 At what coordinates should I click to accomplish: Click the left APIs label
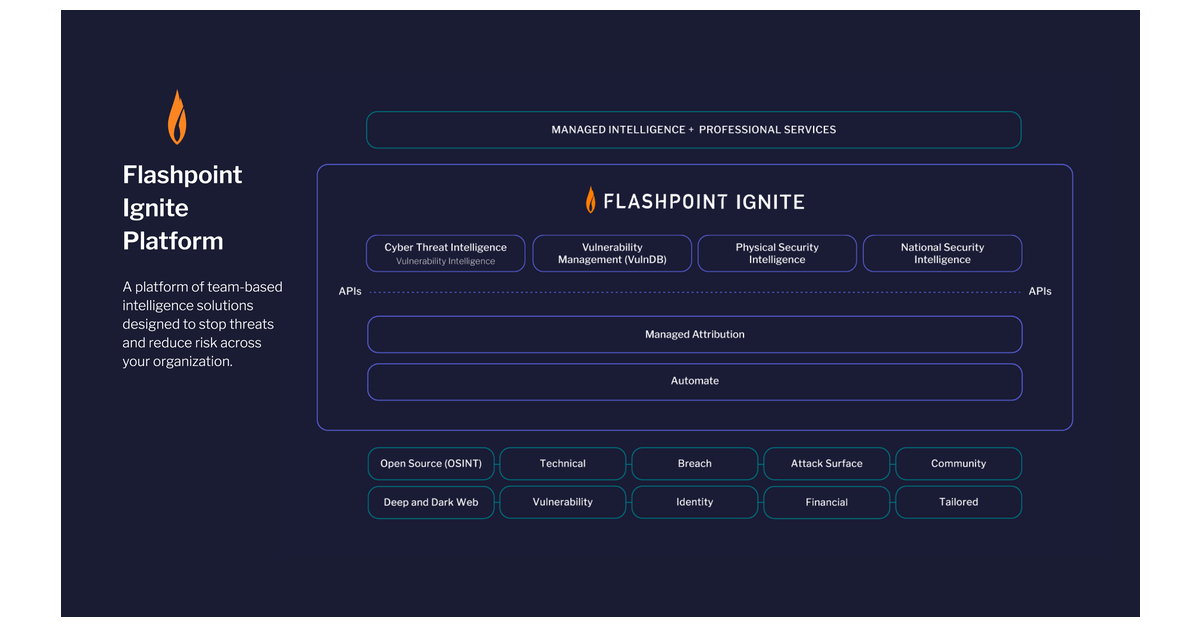[350, 292]
